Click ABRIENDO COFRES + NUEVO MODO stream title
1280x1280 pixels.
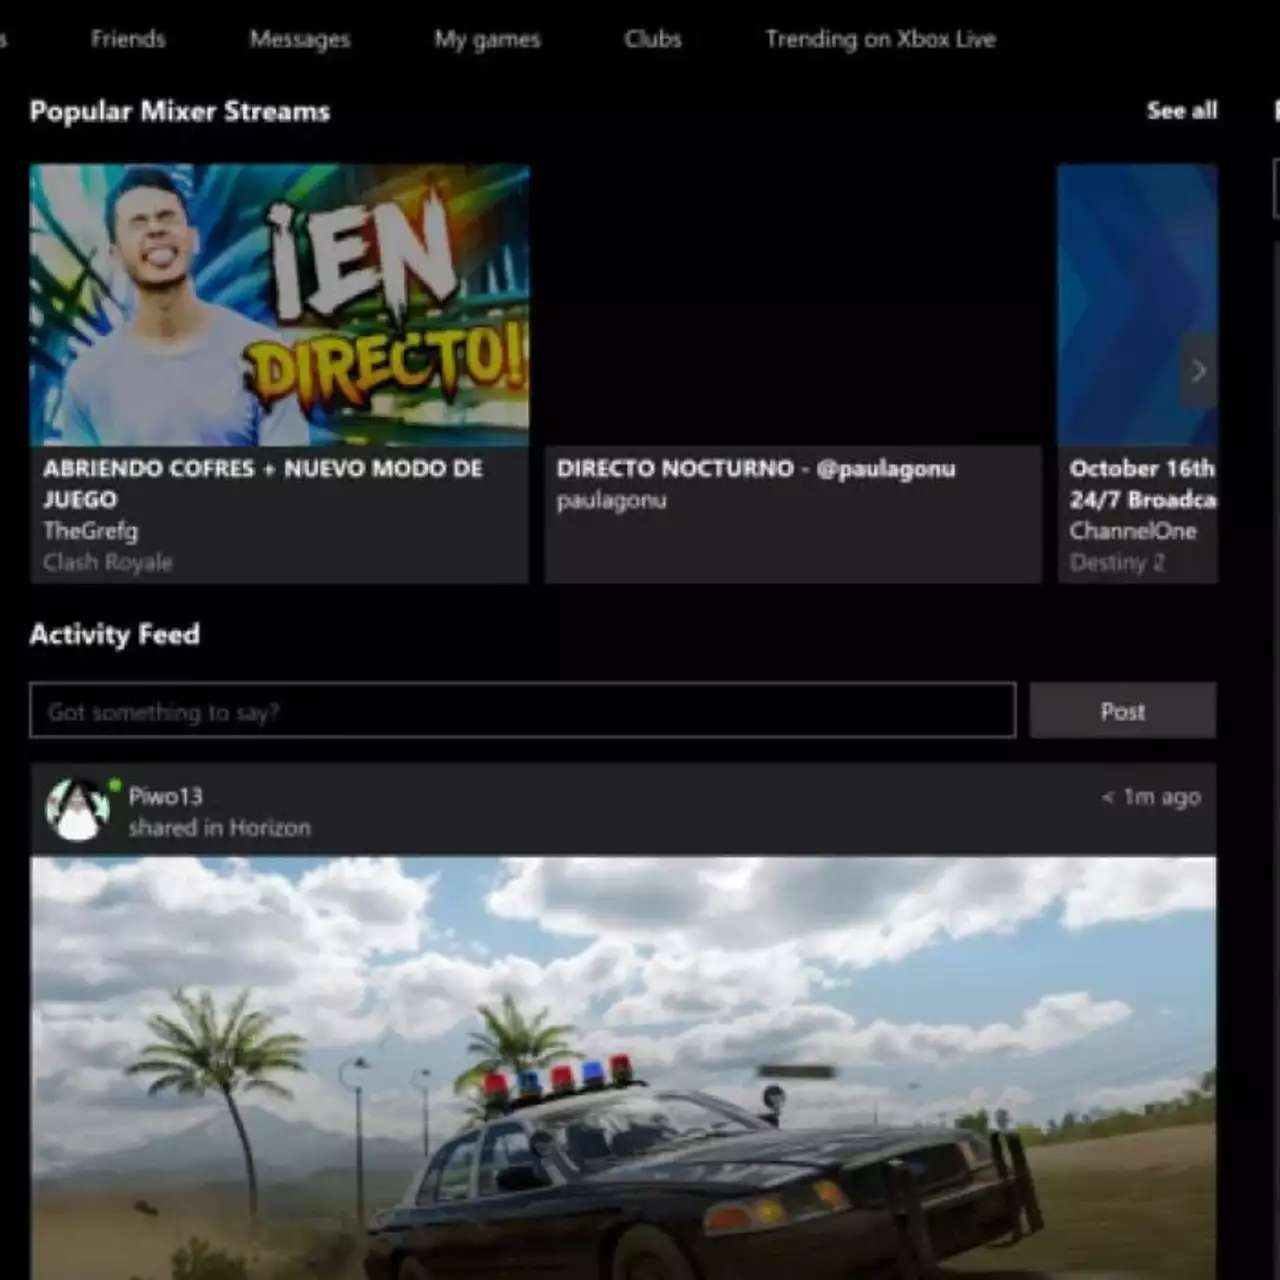pyautogui.click(x=263, y=484)
